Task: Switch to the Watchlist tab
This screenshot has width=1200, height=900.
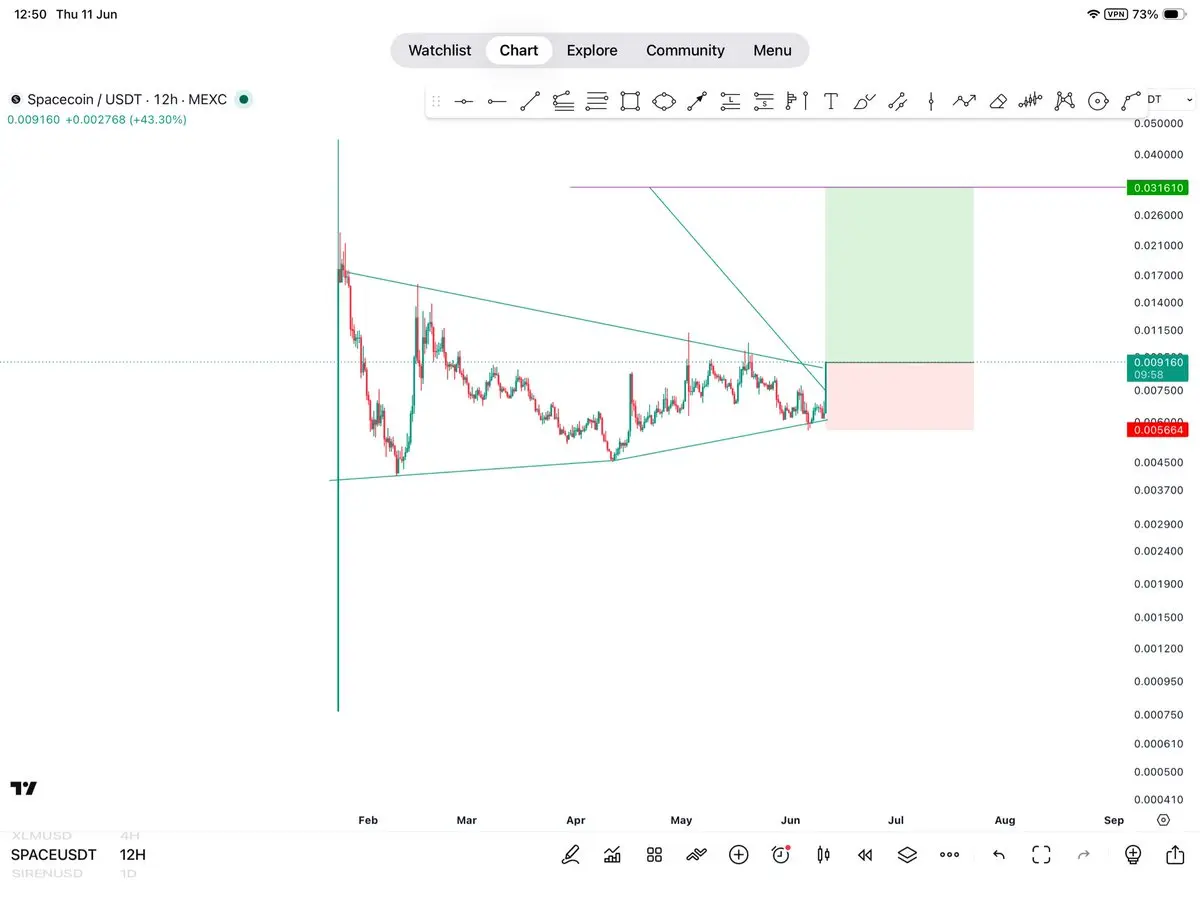Action: (x=439, y=50)
